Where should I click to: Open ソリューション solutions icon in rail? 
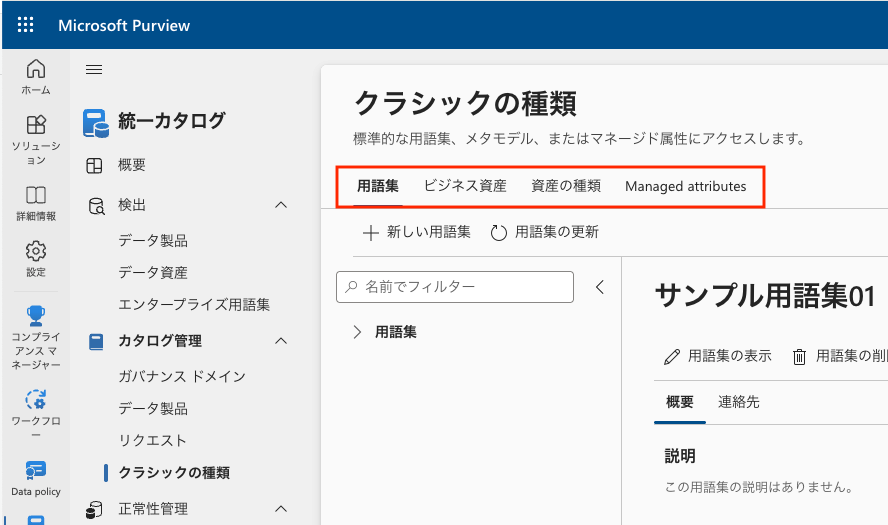tap(36, 125)
